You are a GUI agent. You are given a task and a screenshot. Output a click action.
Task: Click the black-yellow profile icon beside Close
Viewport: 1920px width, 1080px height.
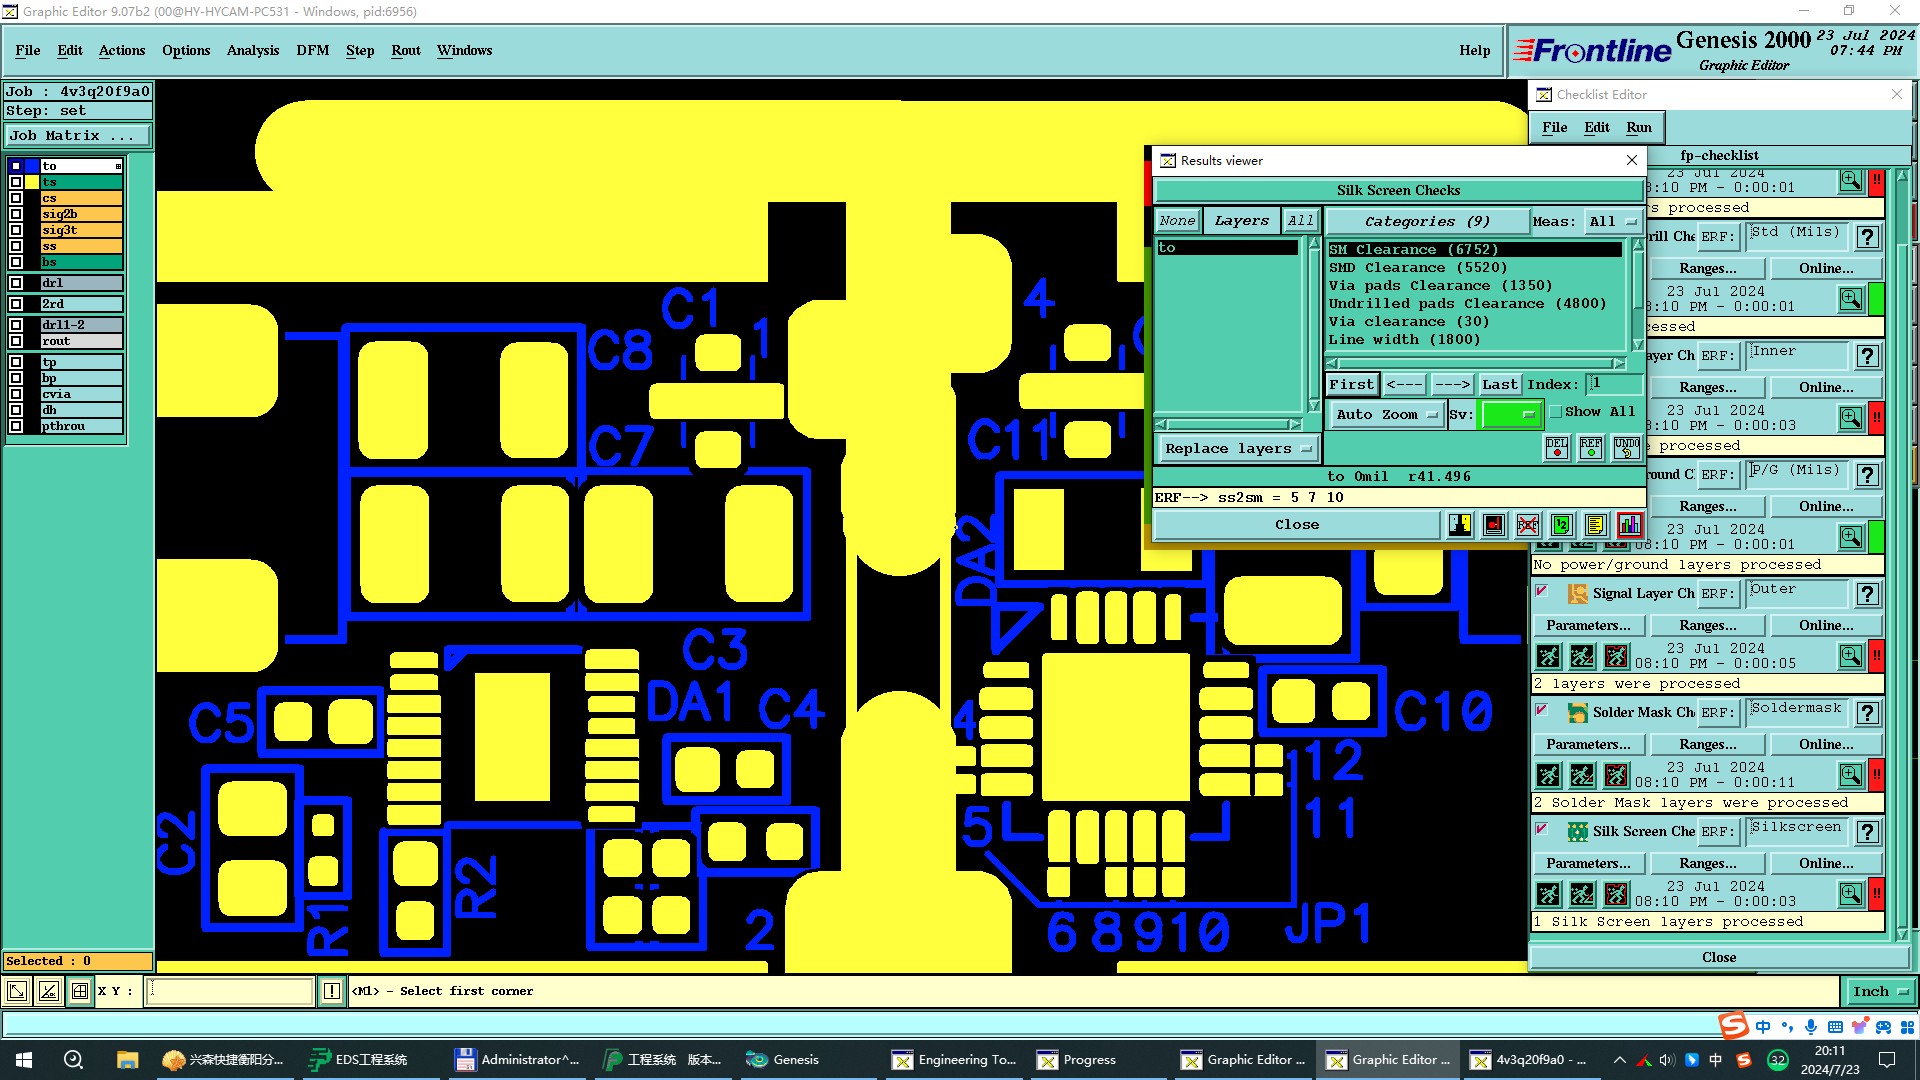pyautogui.click(x=1460, y=525)
